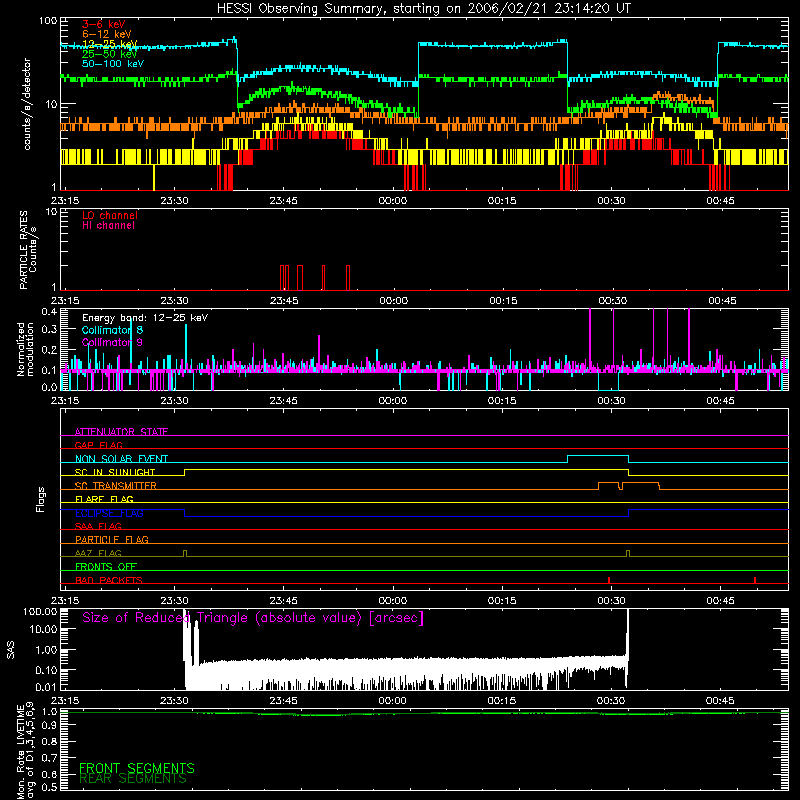
Task: Click the counts/s/detector axis label
Action: pos(27,104)
